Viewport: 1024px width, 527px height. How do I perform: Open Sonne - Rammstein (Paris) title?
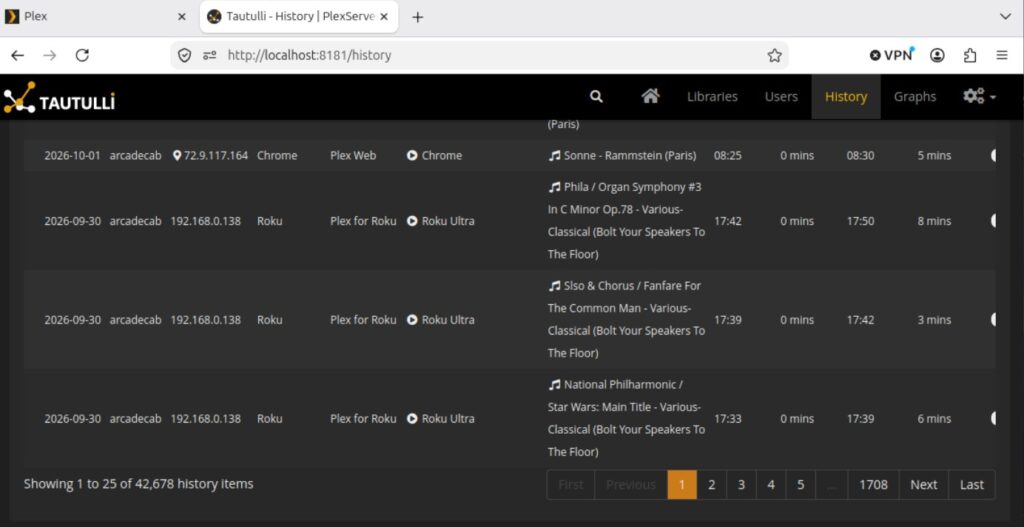(630, 155)
